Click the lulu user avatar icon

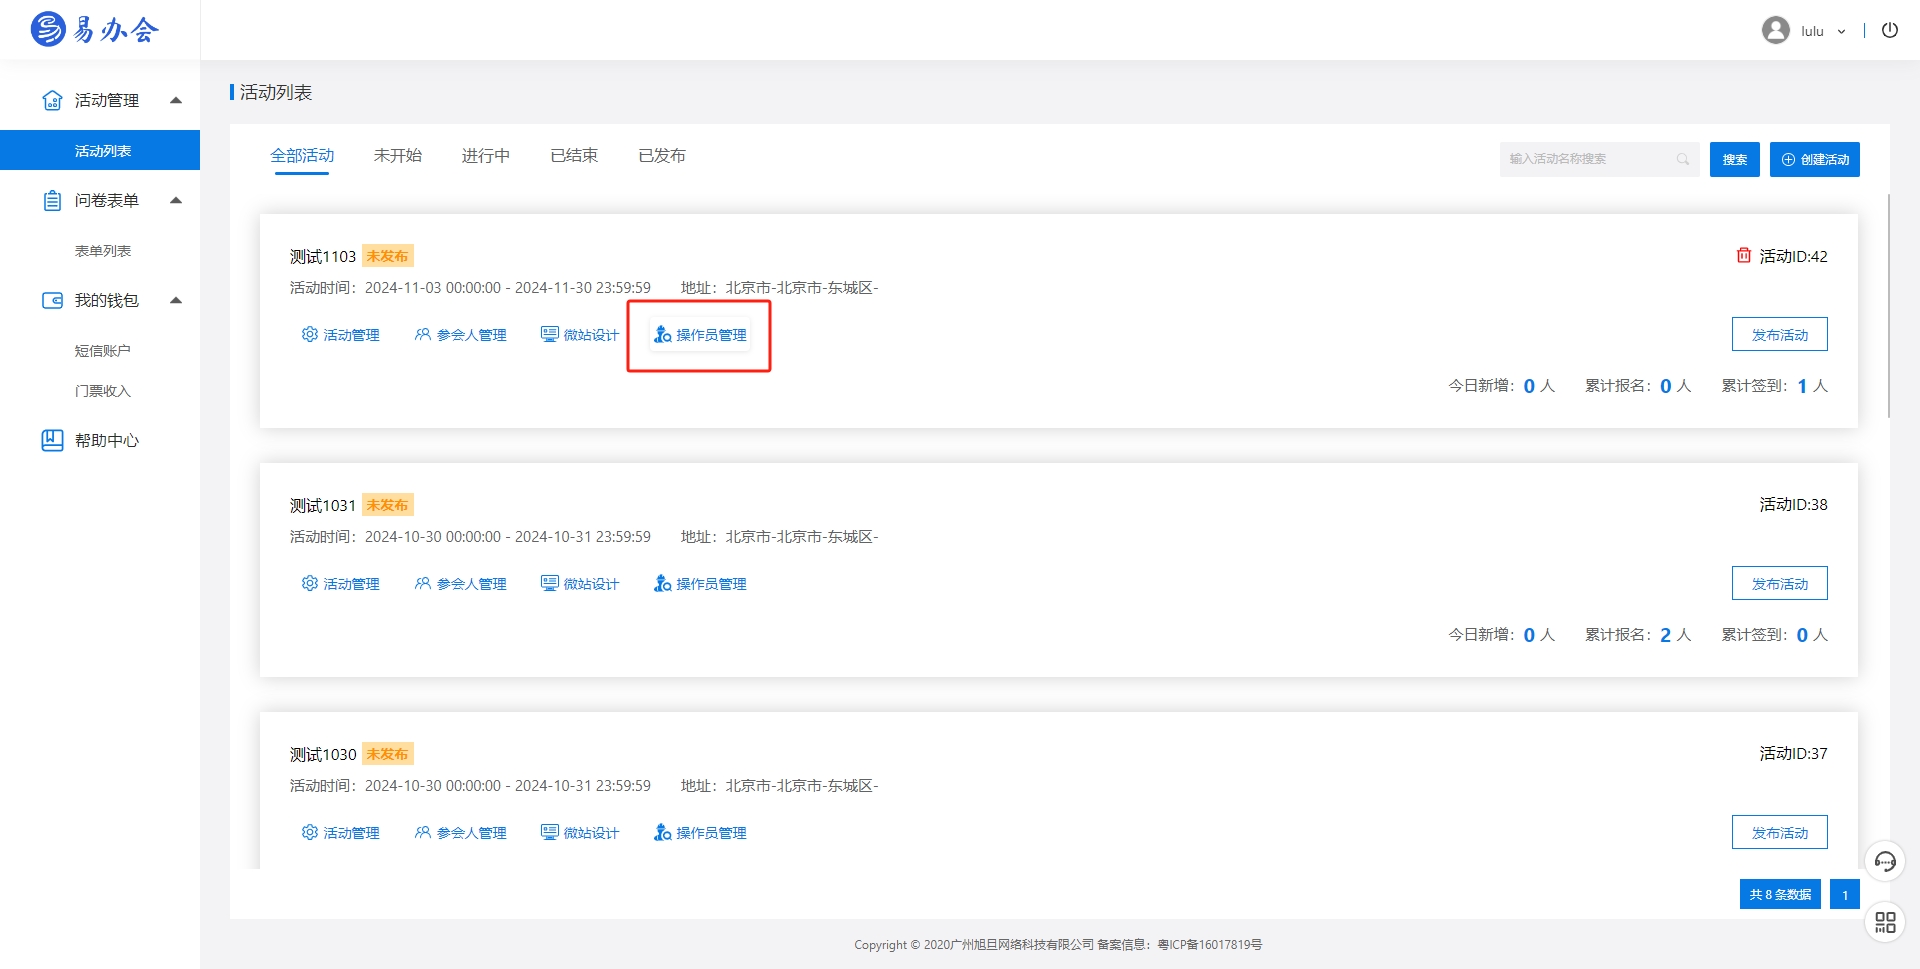coord(1775,30)
